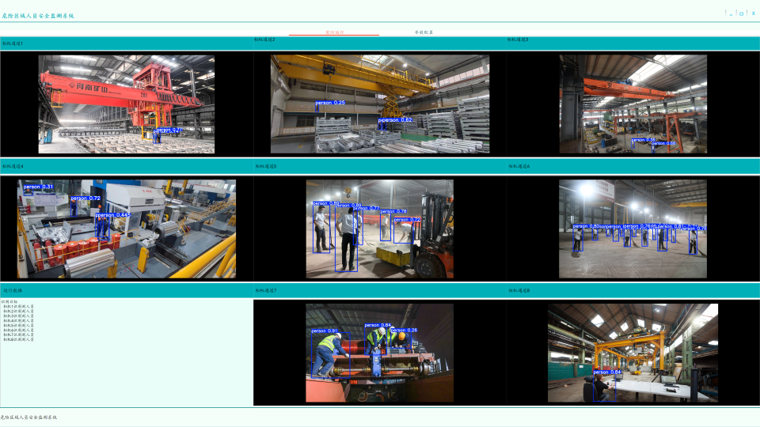The image size is (760, 427).
Task: Click the application title in top-left corner
Action: [x=38, y=16]
